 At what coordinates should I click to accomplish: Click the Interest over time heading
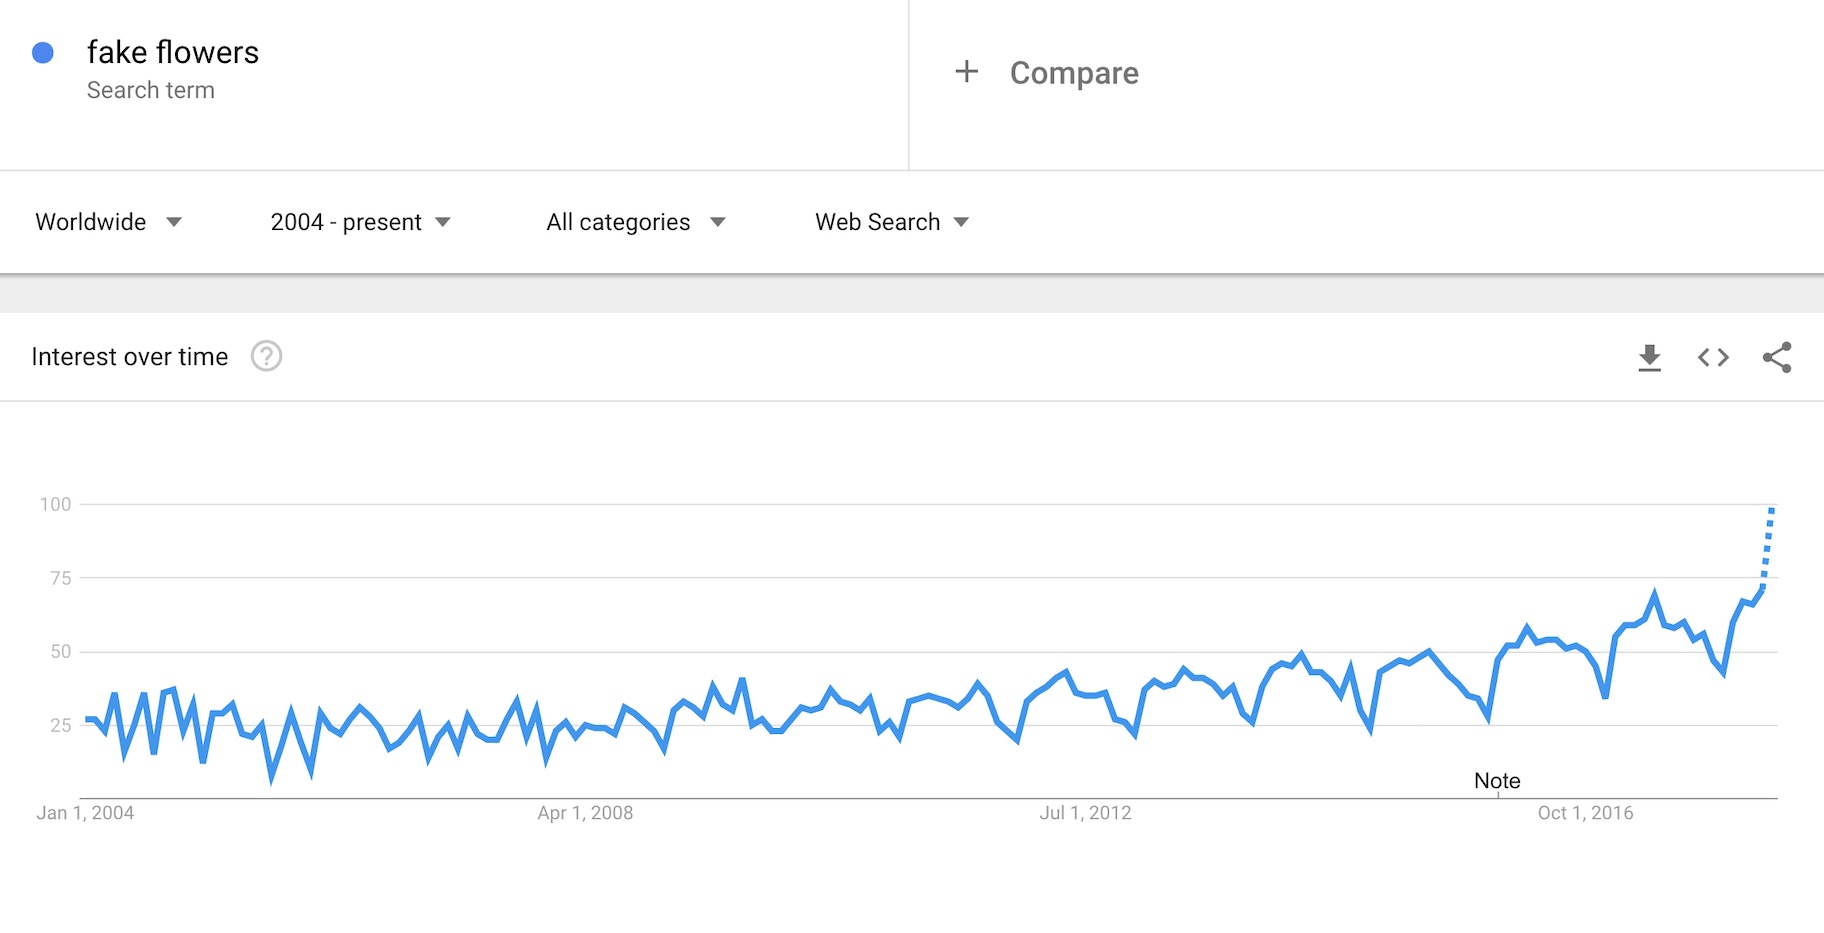pyautogui.click(x=130, y=356)
